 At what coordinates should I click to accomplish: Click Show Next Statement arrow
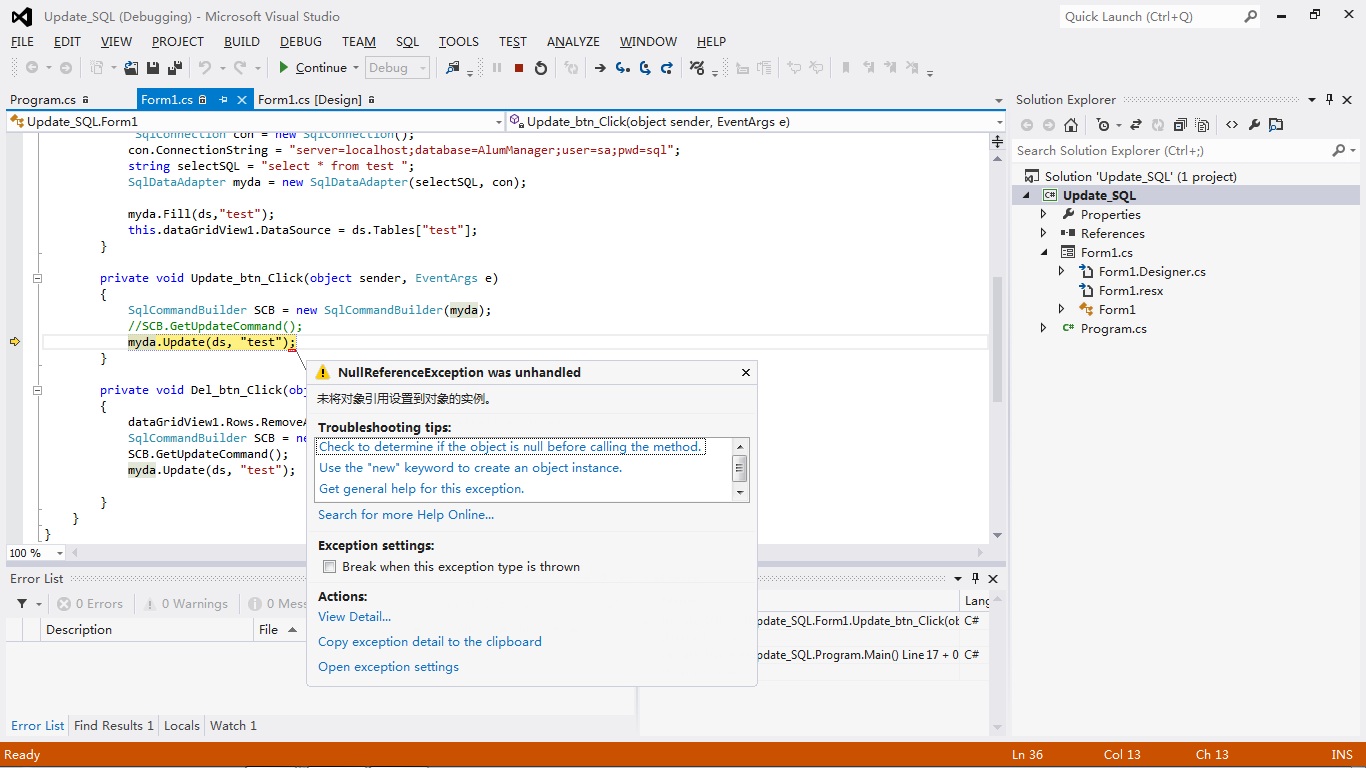click(x=600, y=68)
